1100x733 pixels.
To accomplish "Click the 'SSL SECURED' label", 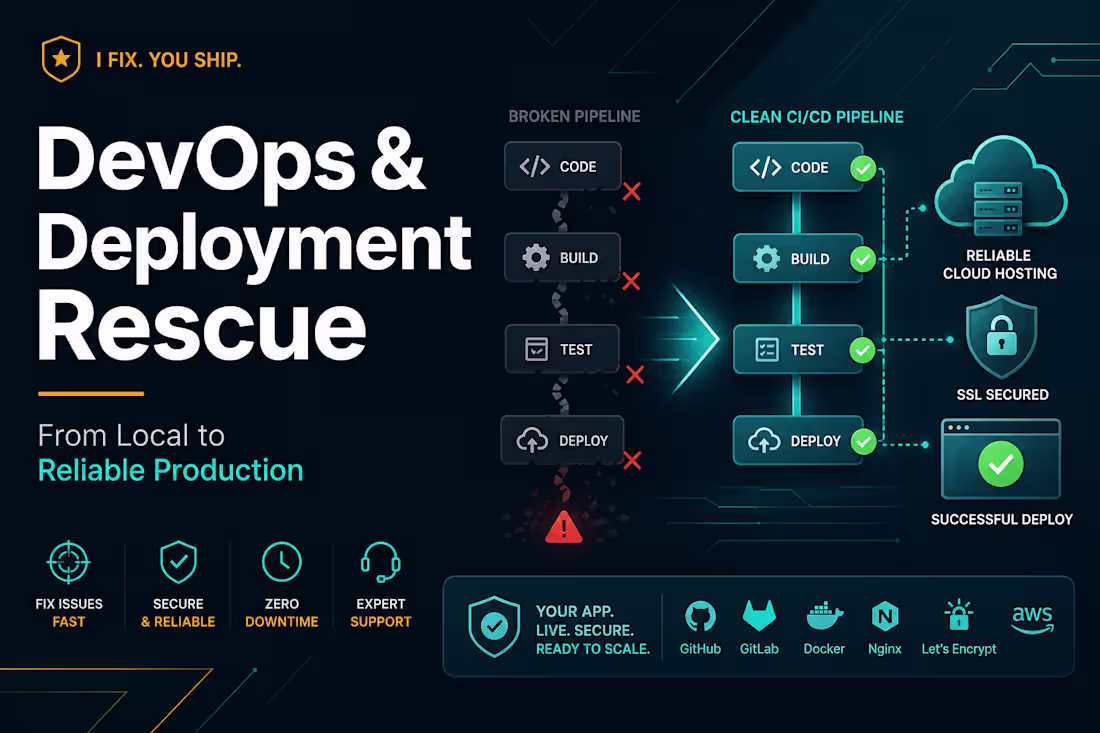I will point(1002,395).
